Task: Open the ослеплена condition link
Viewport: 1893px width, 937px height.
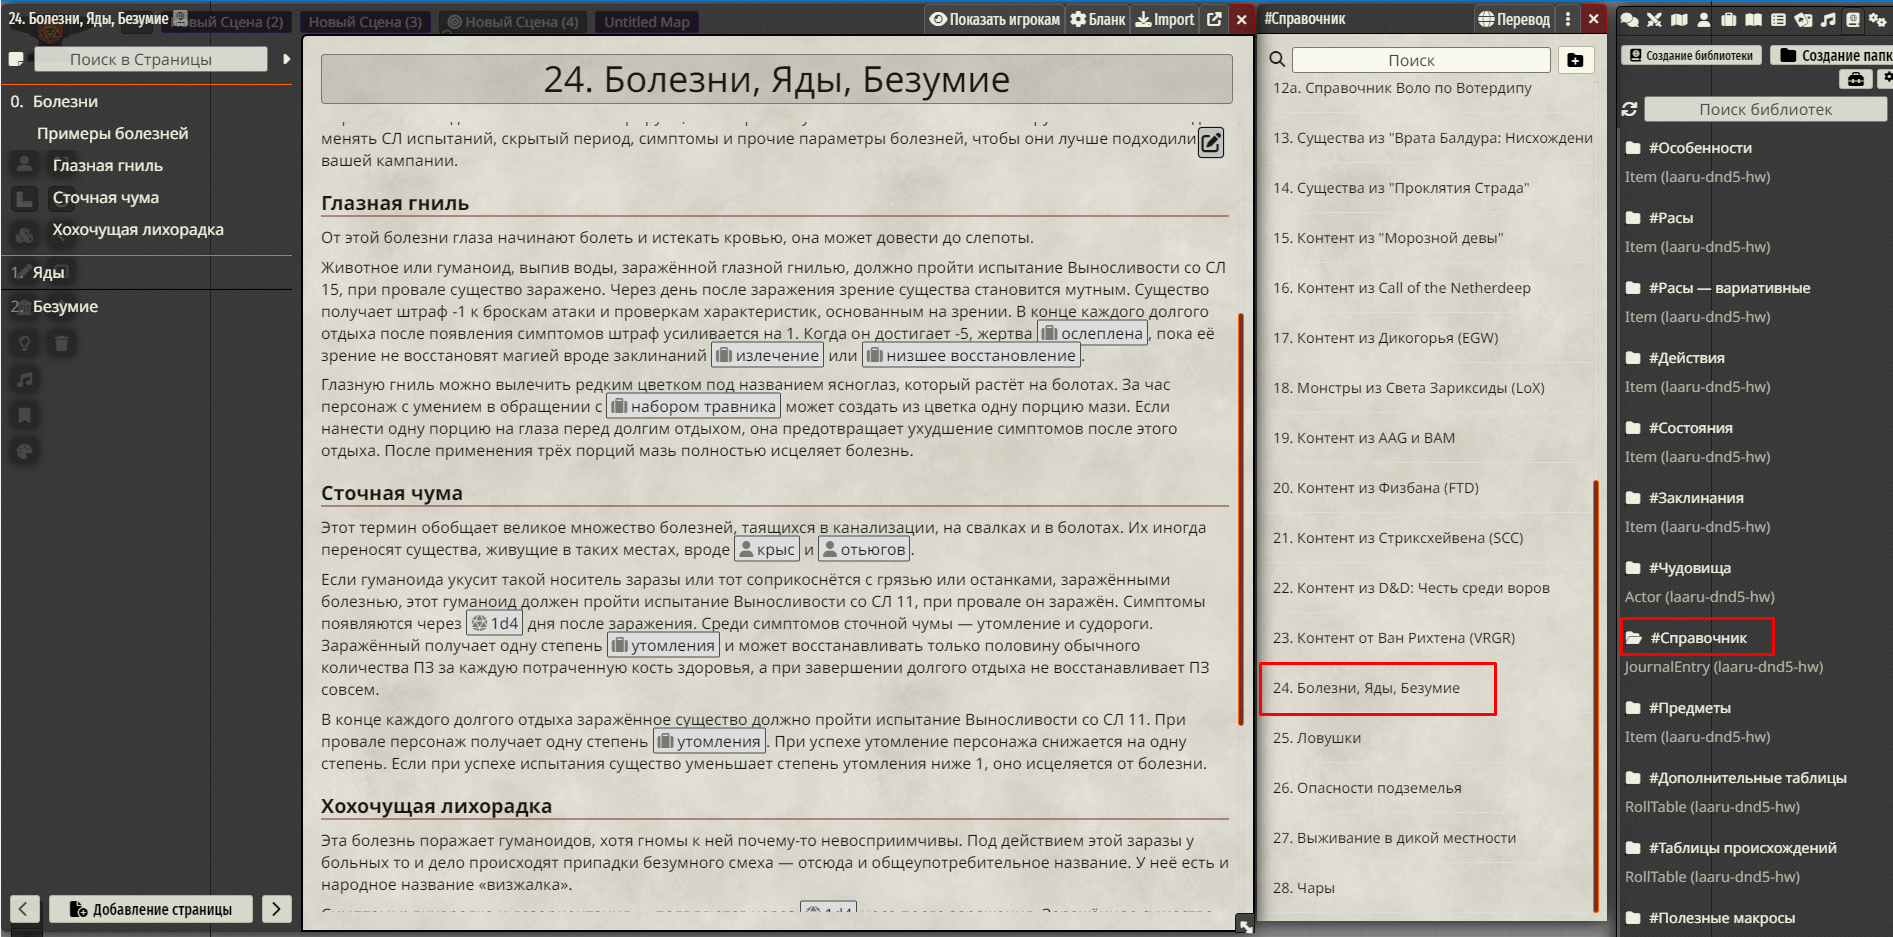Action: (1092, 334)
